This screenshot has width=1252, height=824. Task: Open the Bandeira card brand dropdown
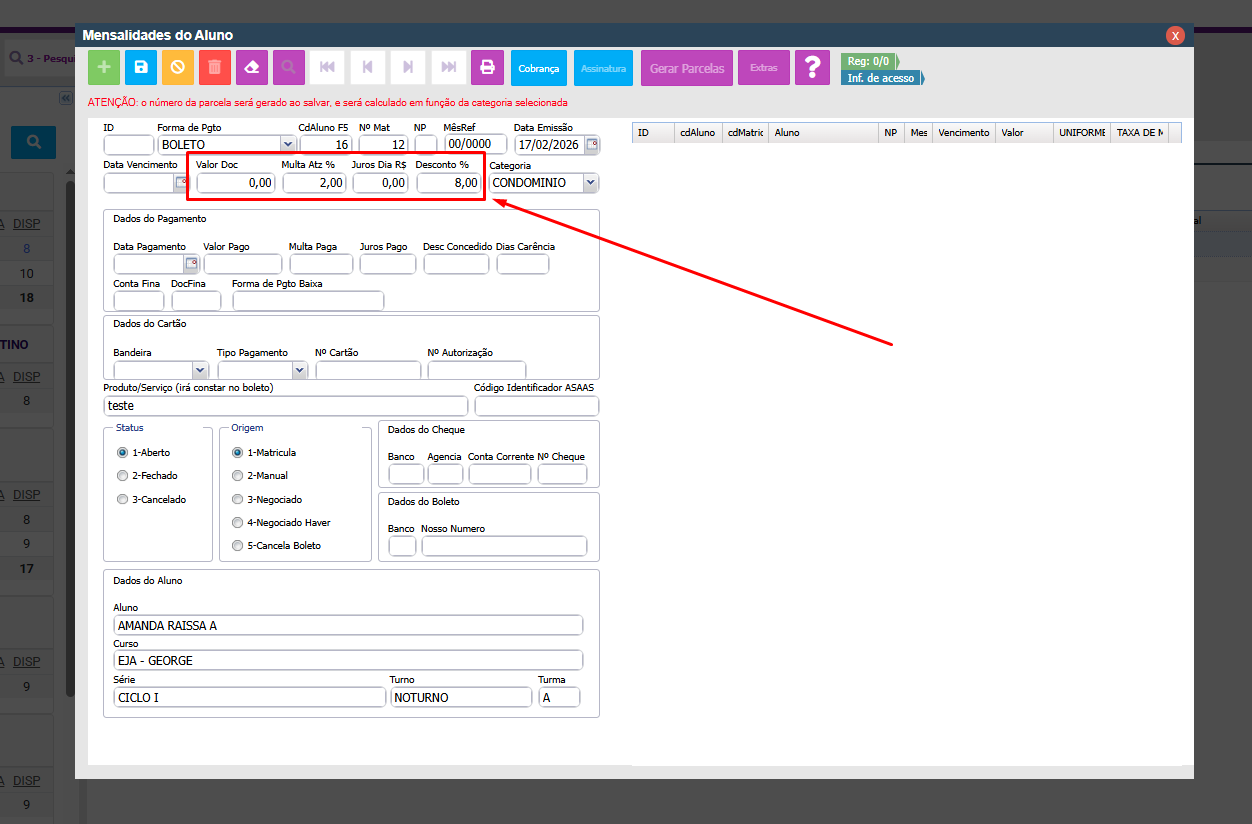(x=200, y=371)
